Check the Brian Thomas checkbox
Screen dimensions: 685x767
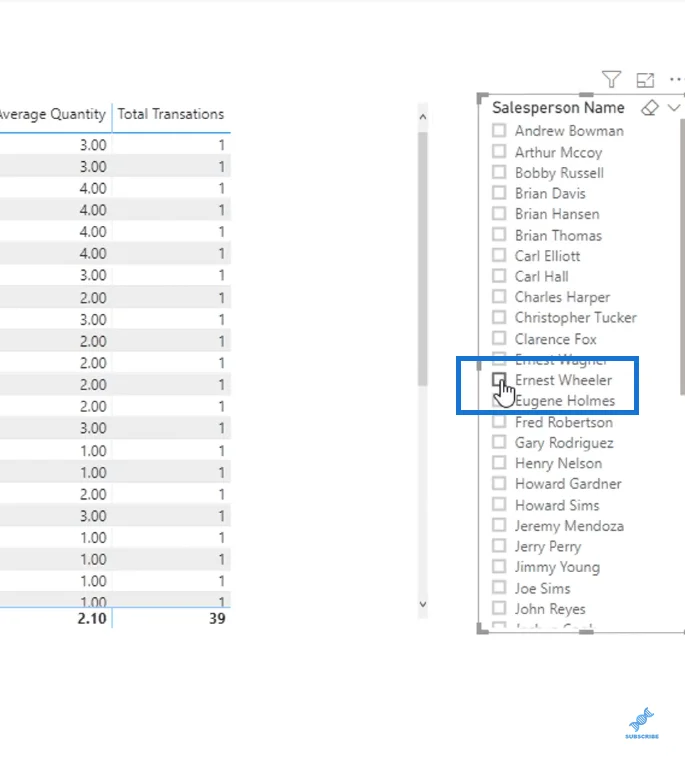pyautogui.click(x=499, y=234)
